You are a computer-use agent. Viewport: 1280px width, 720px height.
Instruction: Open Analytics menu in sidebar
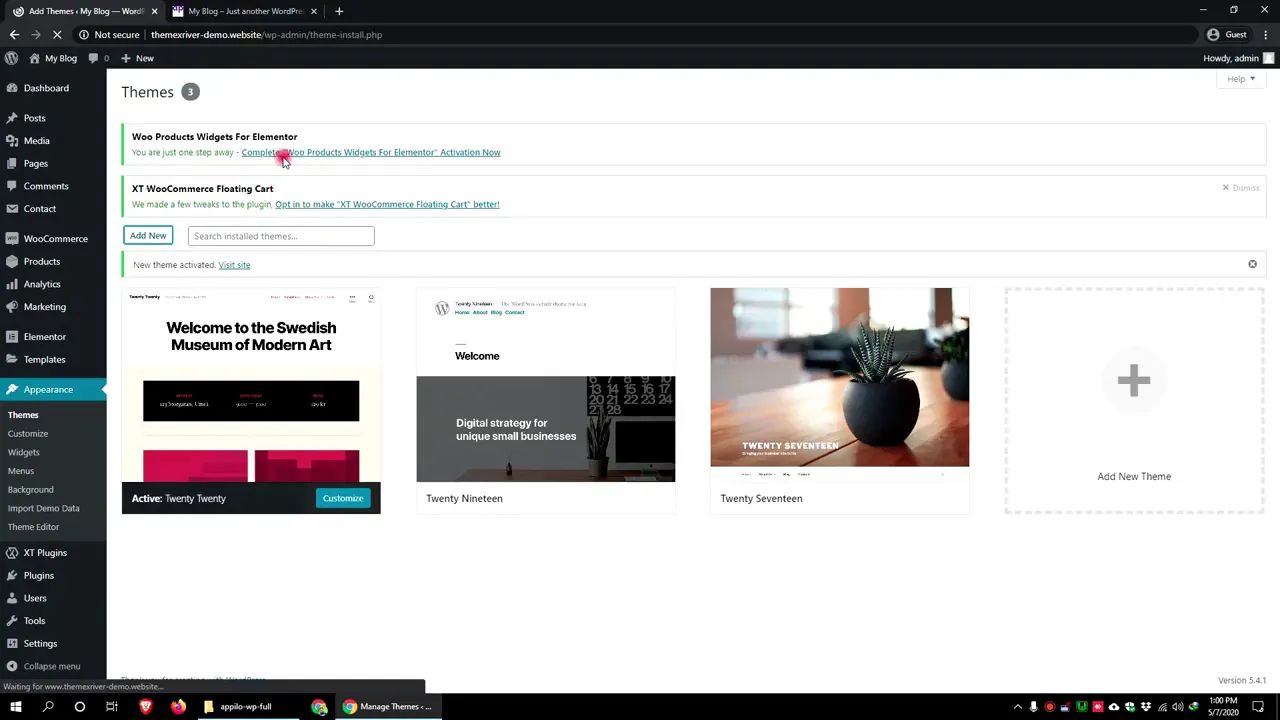click(x=42, y=284)
